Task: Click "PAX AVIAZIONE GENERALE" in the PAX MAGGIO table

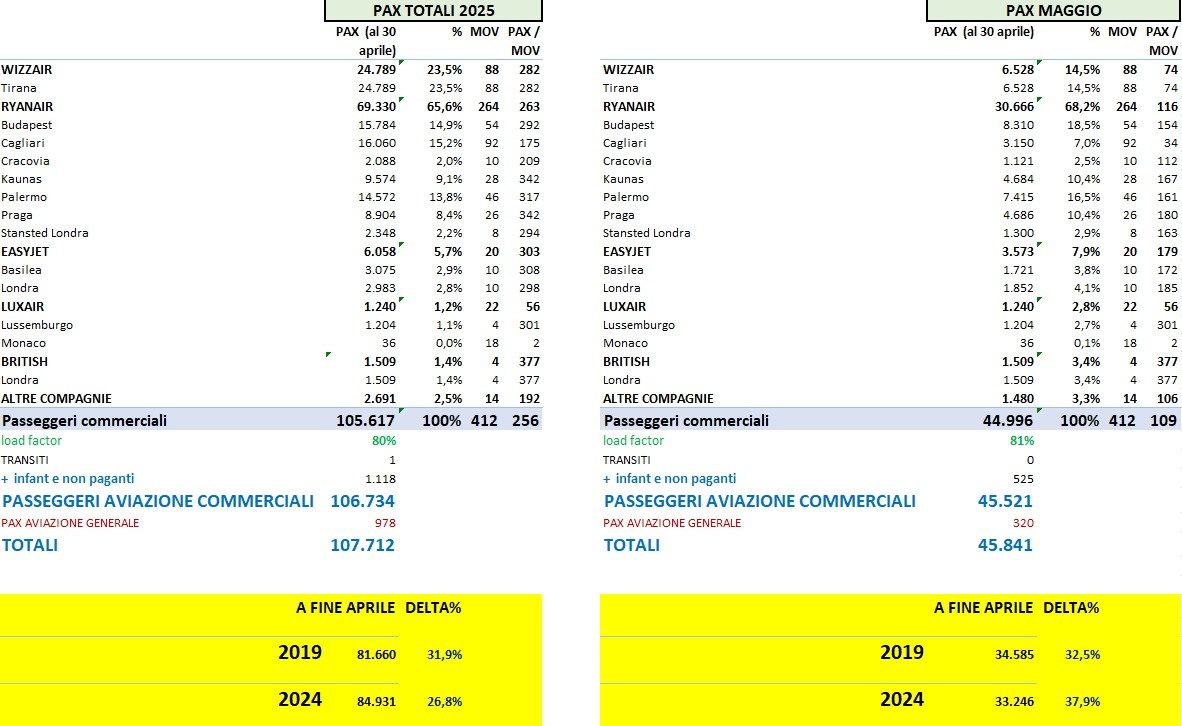Action: [672, 522]
